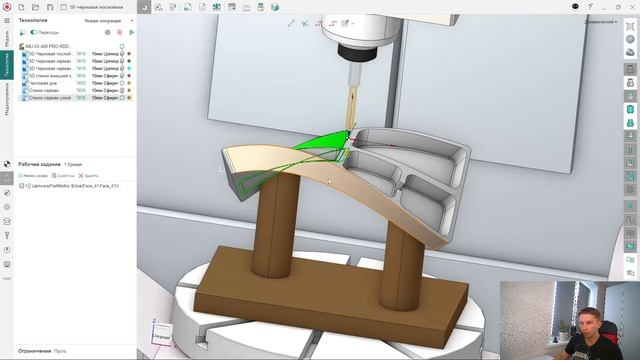Switch to the Технология side tab
Screen dimensions: 640x360
coord(7,65)
